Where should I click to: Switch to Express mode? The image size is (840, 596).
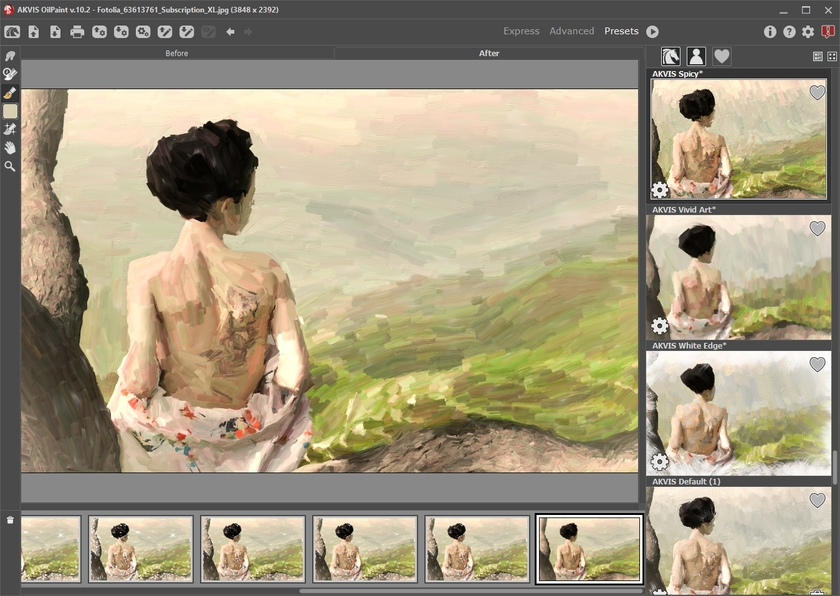(521, 32)
